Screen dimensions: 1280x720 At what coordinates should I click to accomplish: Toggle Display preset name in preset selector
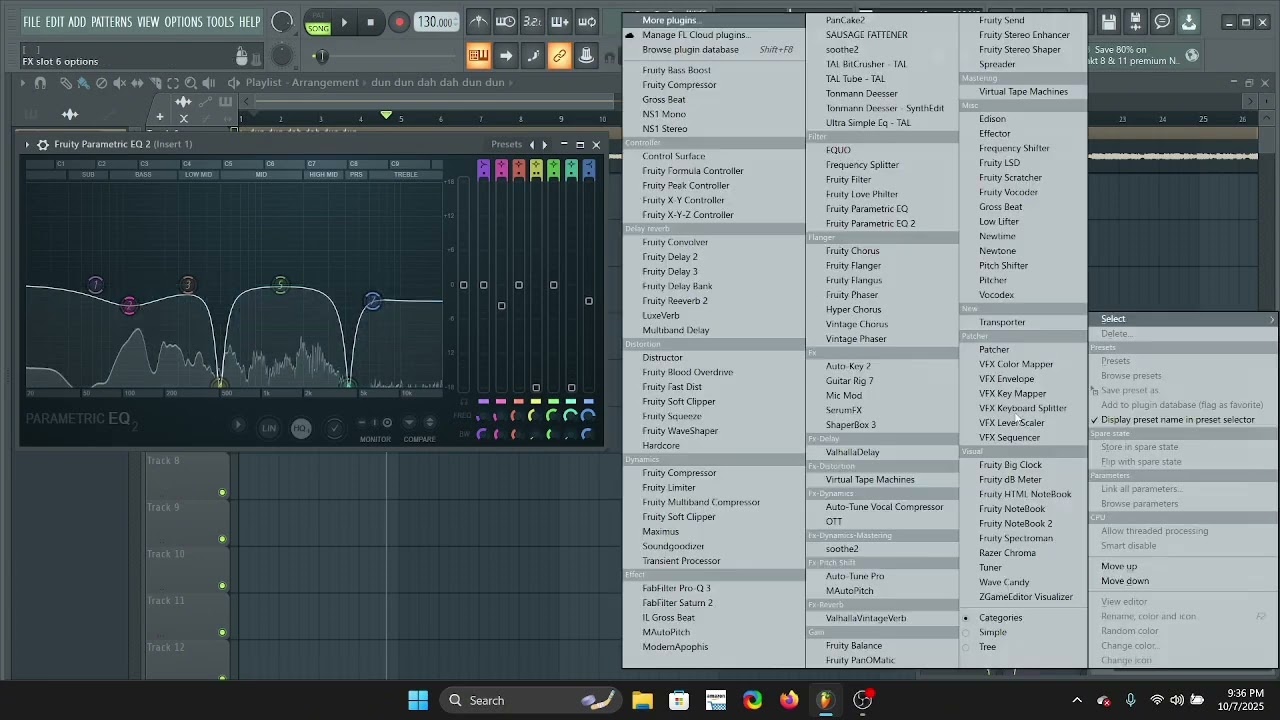1177,420
